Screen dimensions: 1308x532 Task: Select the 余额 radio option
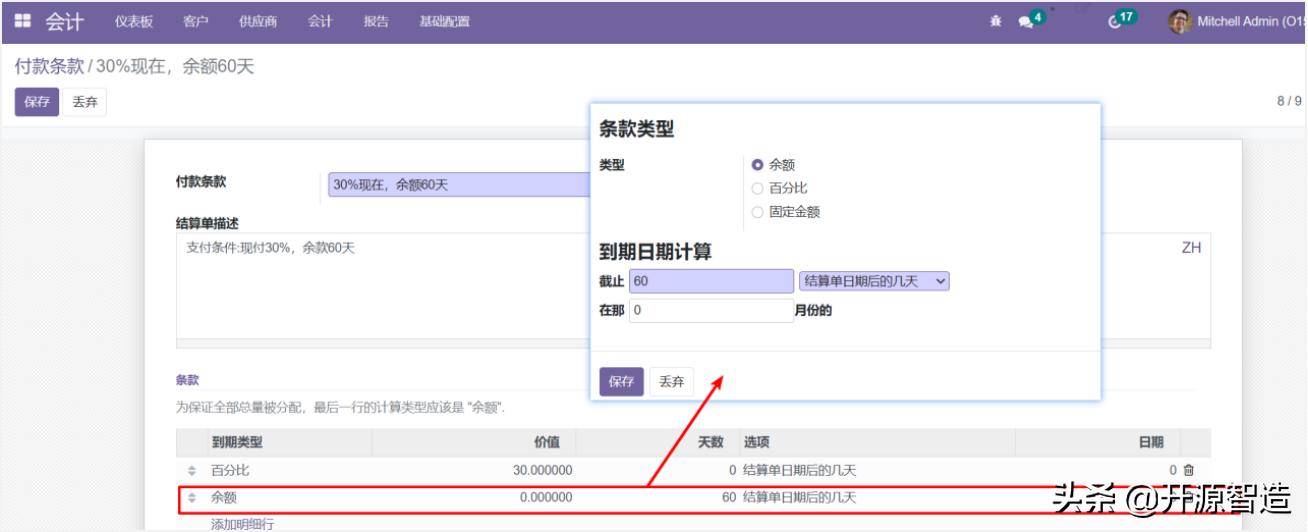click(757, 165)
